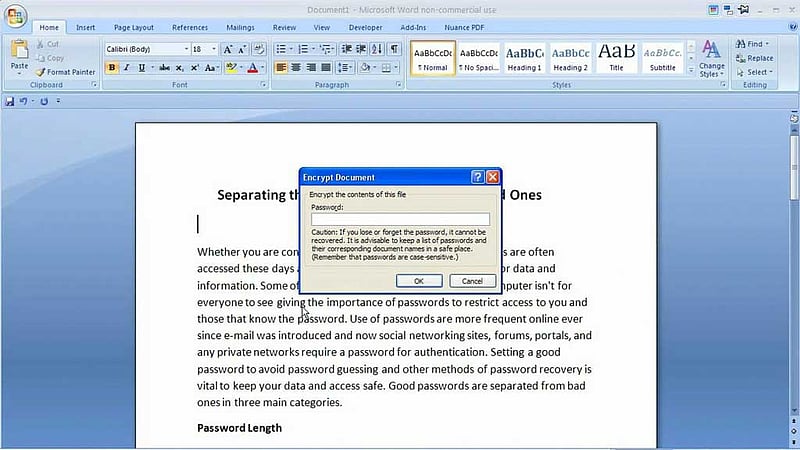The width and height of the screenshot is (800, 450).
Task: Click the paragraph shading color bucket
Action: 365,67
